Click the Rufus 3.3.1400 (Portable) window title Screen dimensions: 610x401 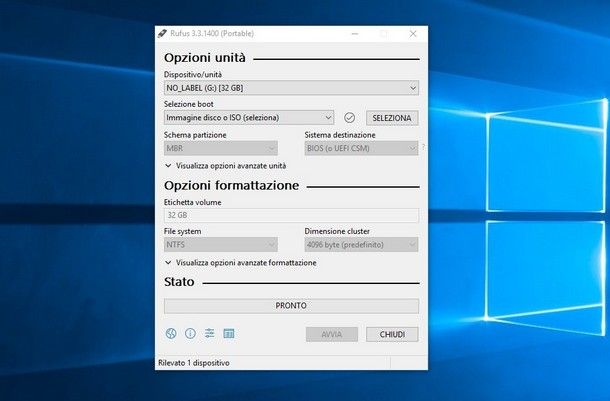212,33
